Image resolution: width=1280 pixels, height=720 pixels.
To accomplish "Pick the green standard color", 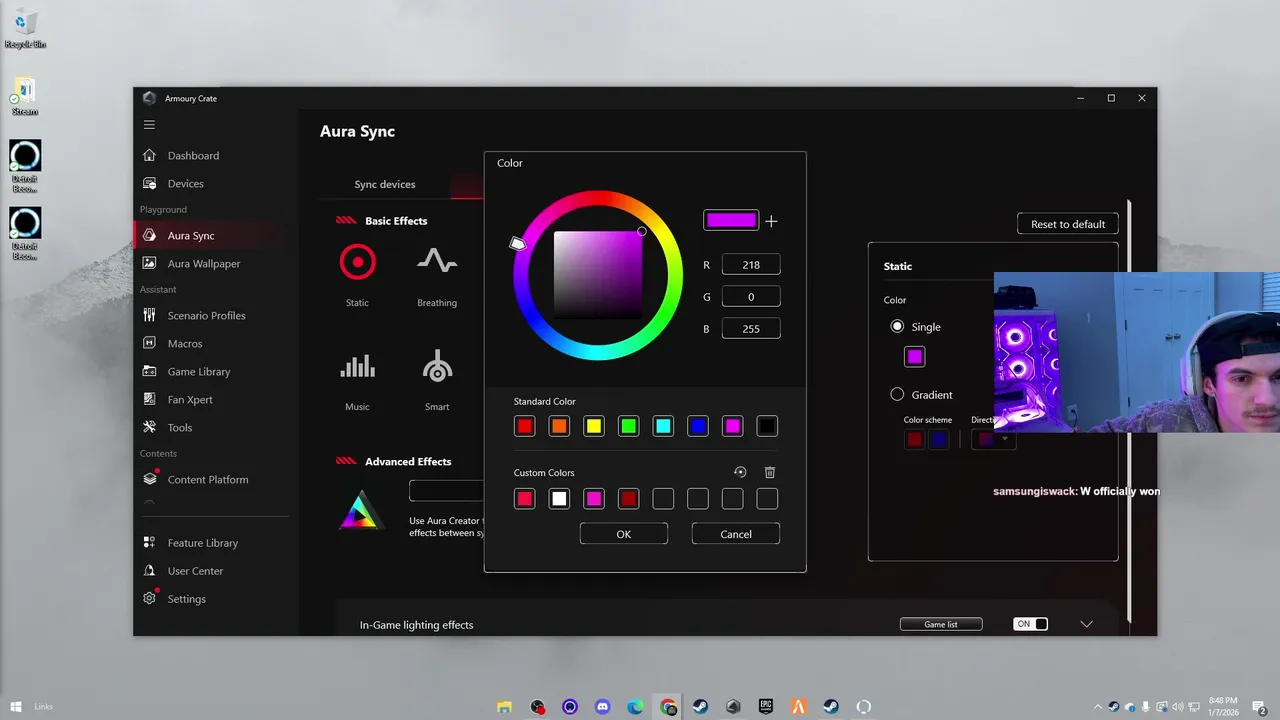I will pyautogui.click(x=628, y=426).
